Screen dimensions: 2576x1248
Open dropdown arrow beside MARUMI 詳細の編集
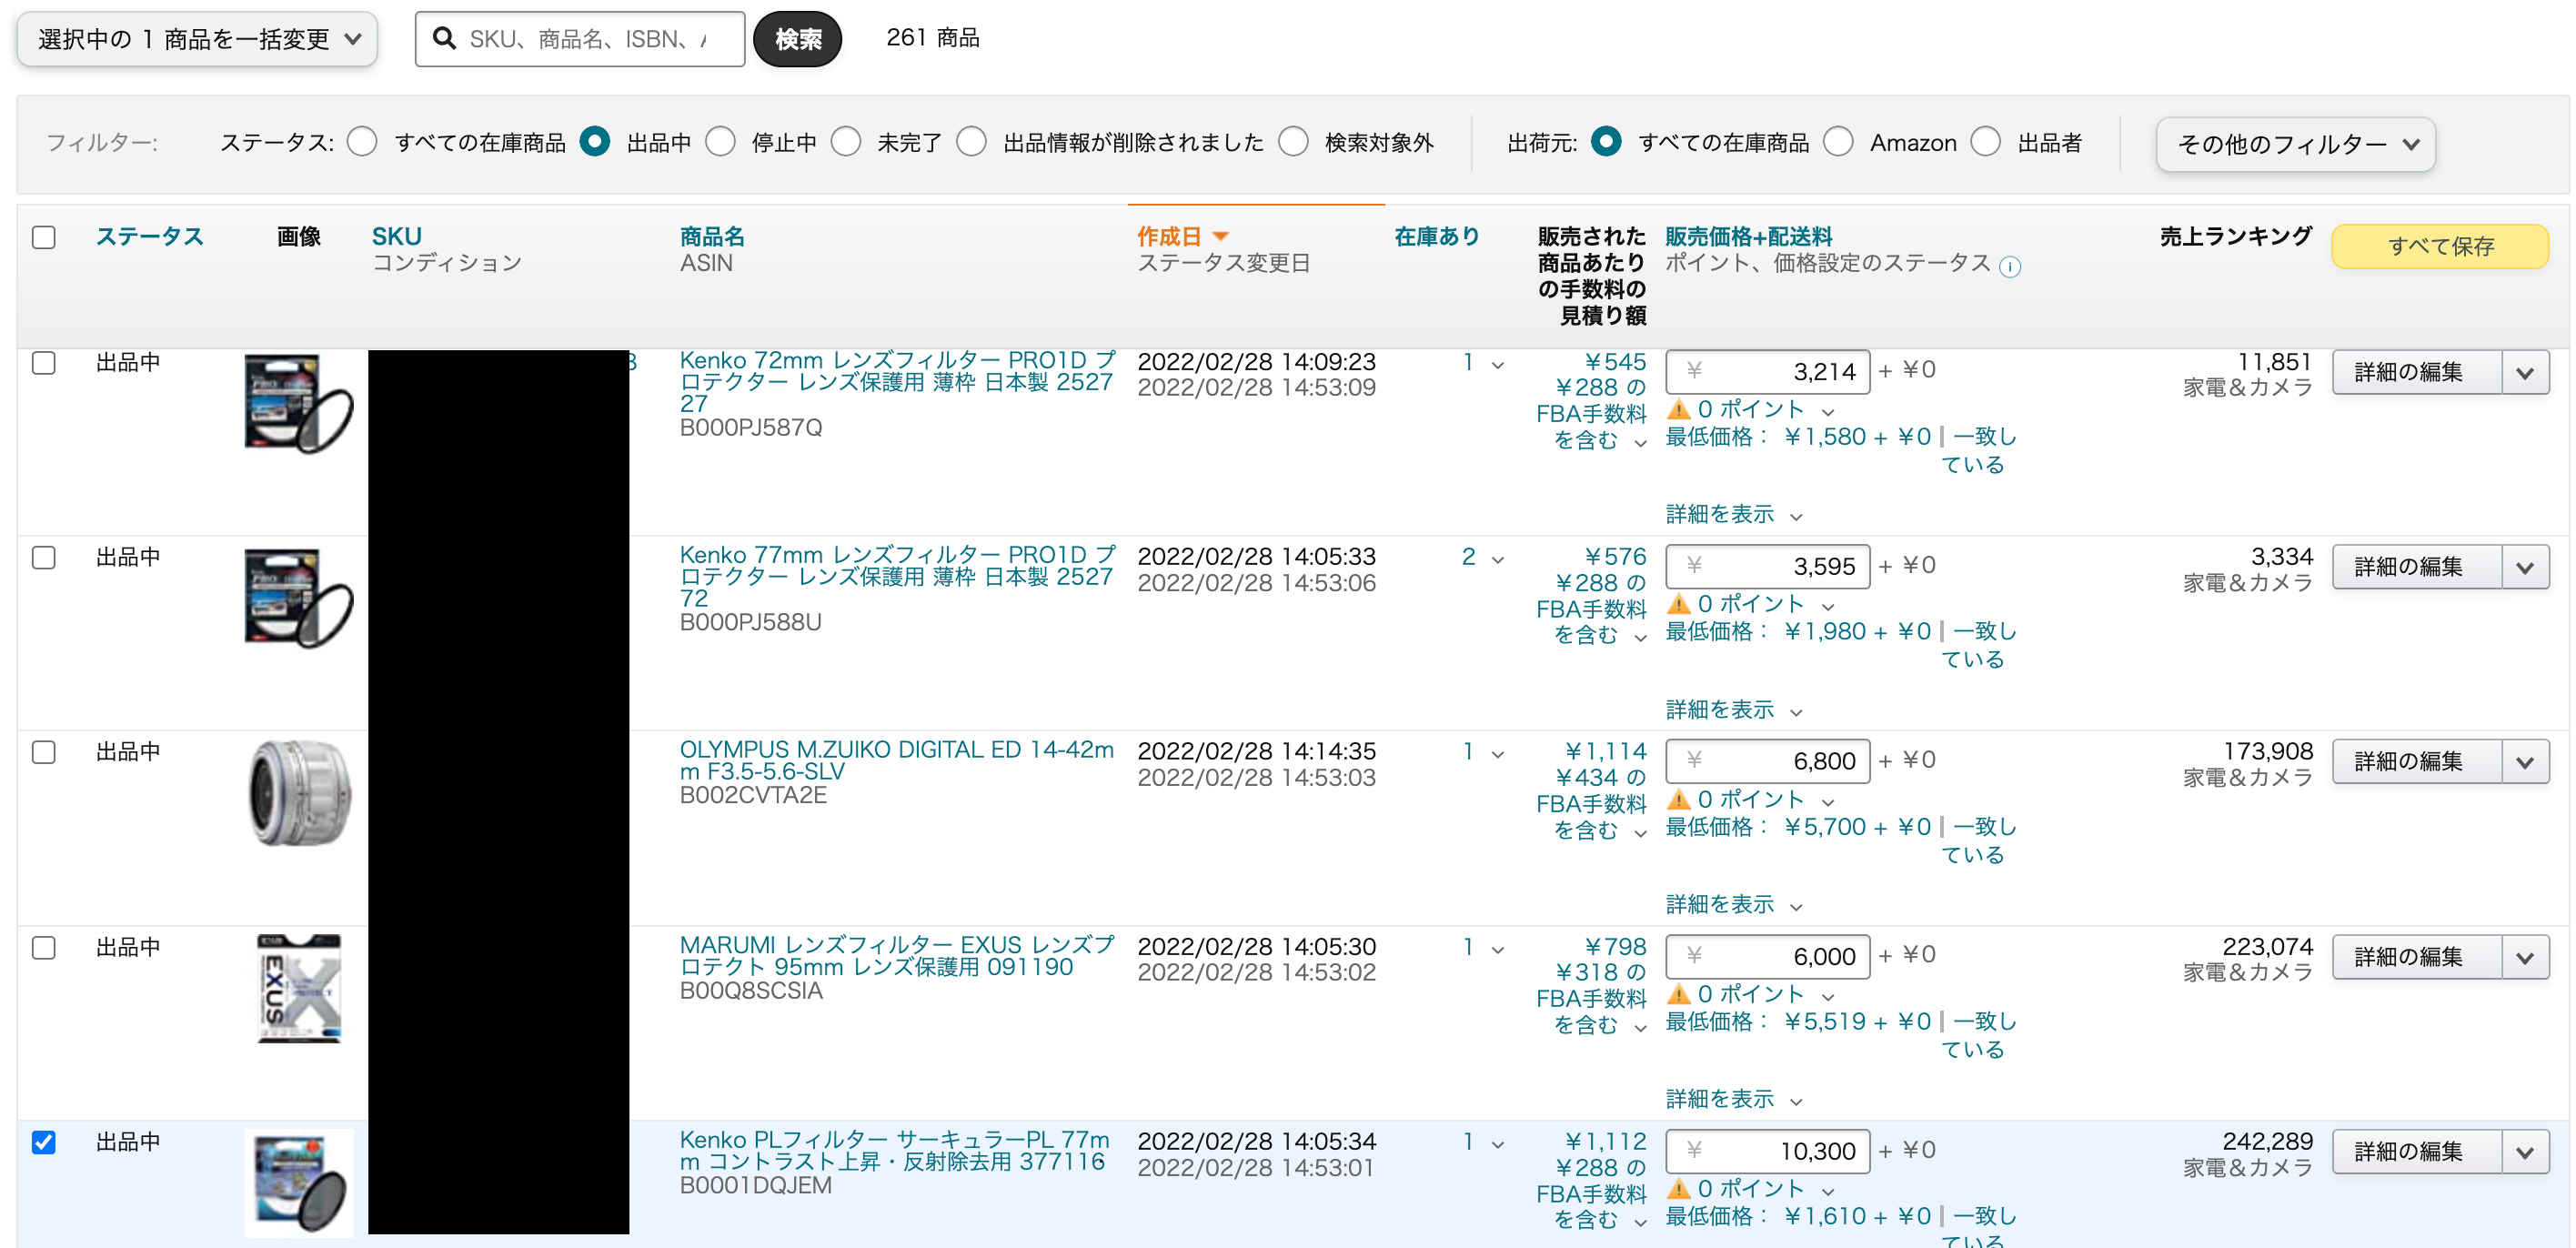[2526, 957]
